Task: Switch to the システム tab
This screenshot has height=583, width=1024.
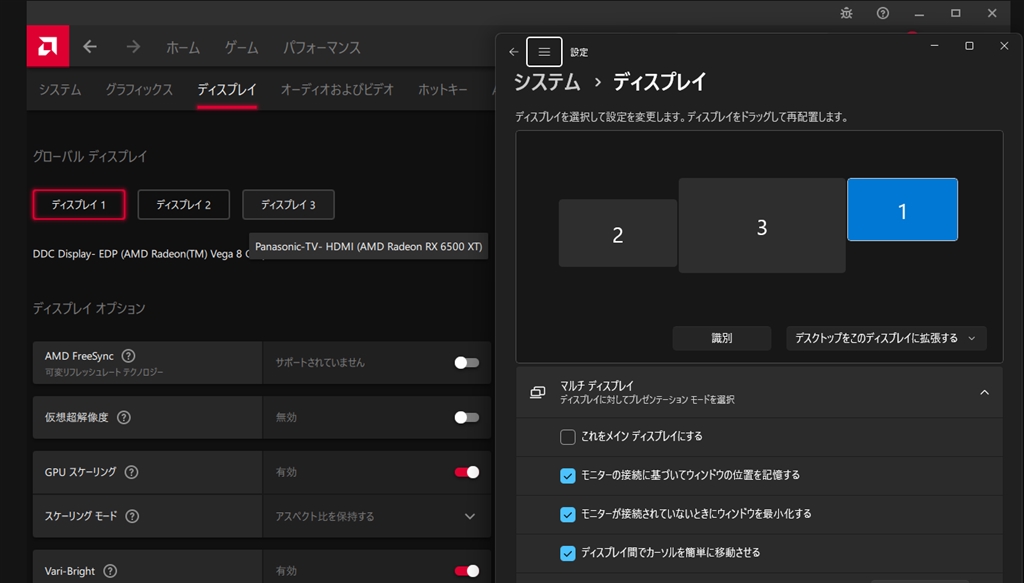Action: 60,89
